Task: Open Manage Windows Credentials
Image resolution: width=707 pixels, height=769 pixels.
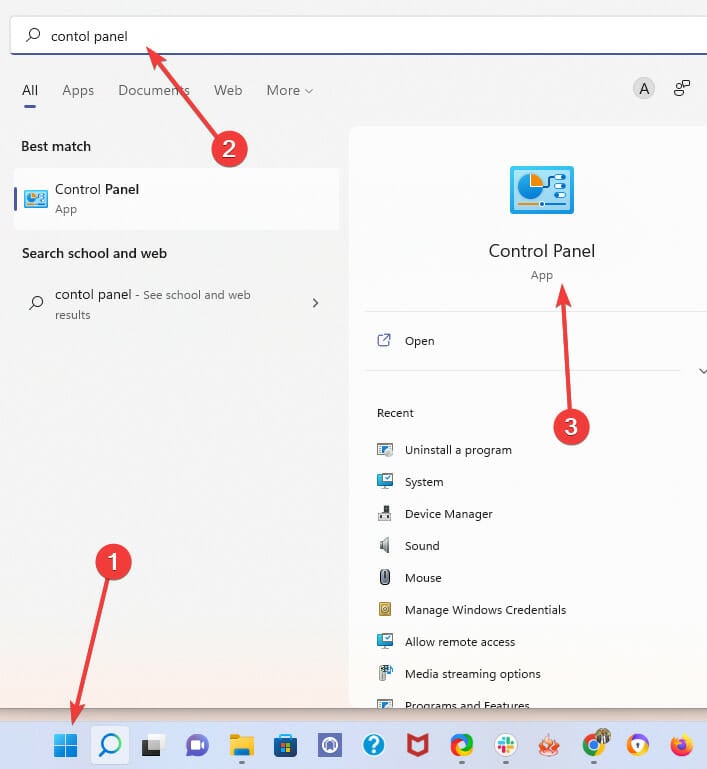Action: (x=485, y=609)
